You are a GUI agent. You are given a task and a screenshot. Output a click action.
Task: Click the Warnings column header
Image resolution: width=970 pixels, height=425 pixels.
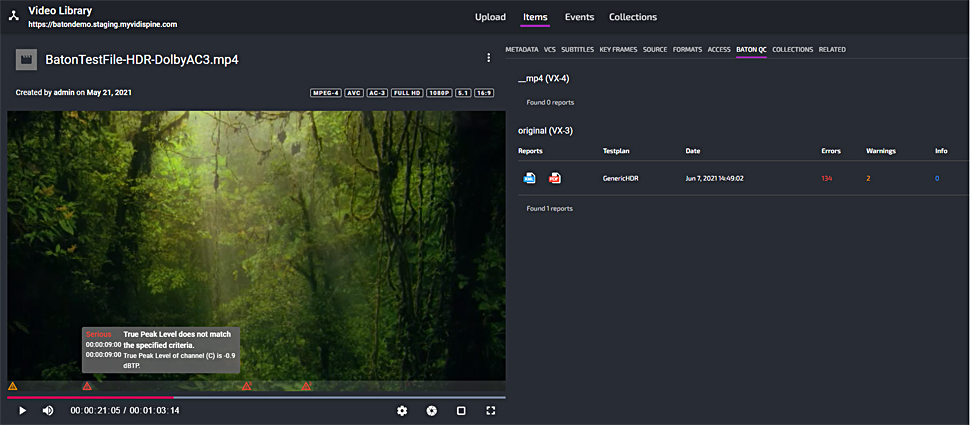pos(881,151)
